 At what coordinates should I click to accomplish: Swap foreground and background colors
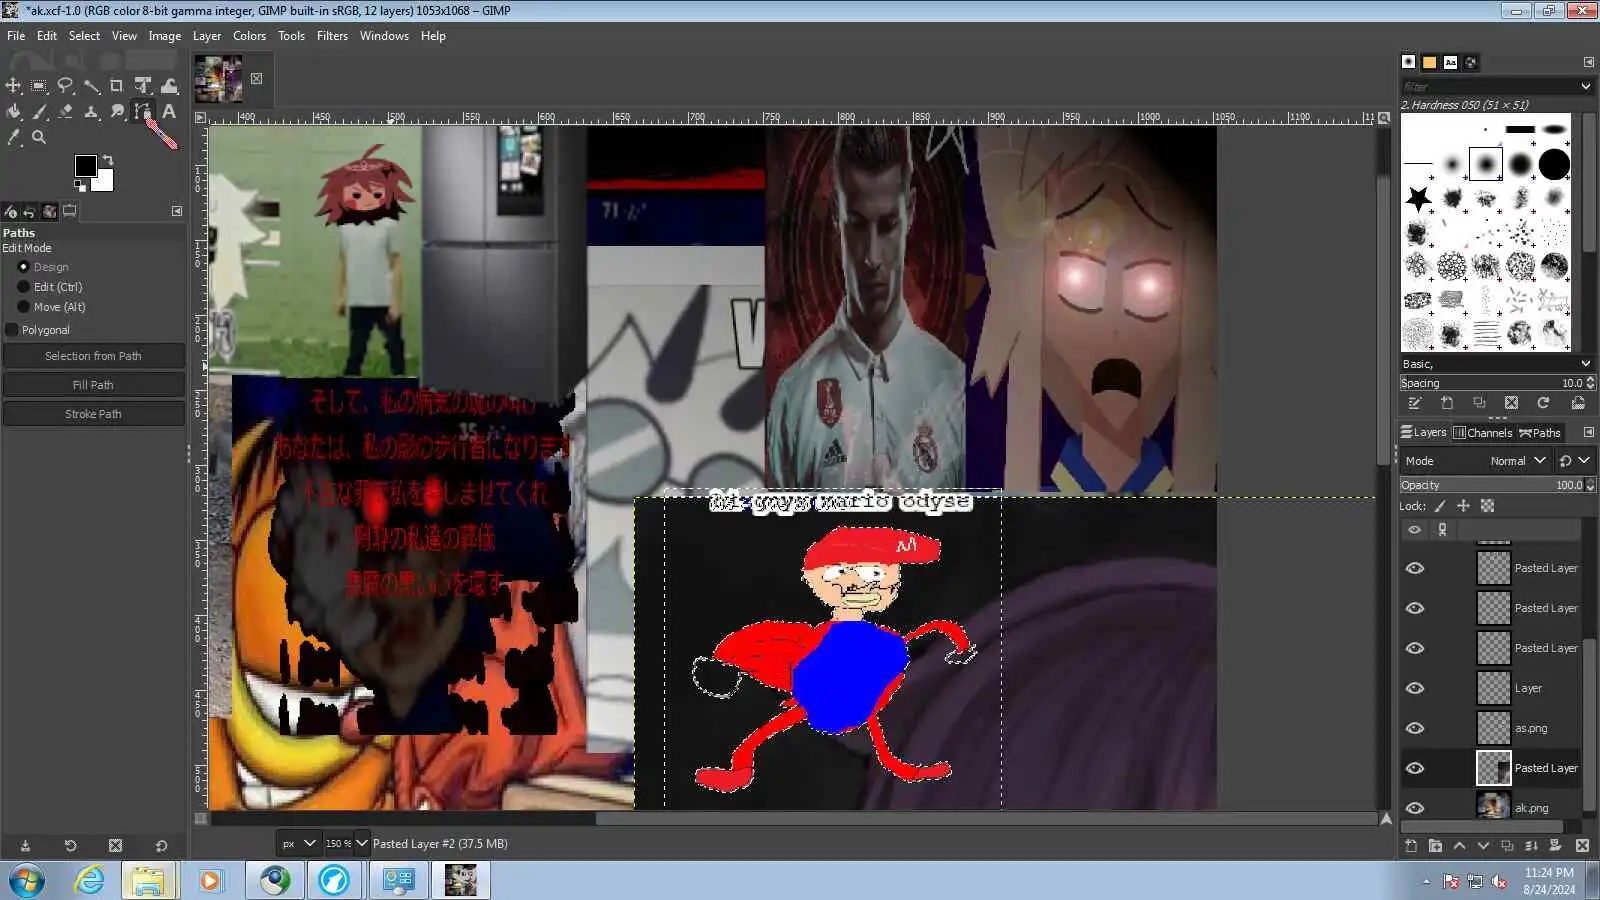pyautogui.click(x=108, y=160)
